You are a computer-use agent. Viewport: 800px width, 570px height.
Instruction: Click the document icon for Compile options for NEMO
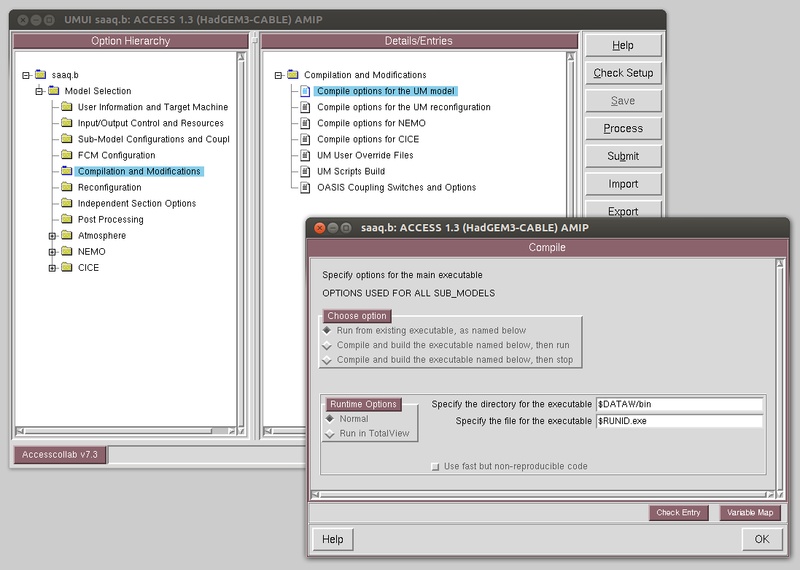[x=305, y=123]
